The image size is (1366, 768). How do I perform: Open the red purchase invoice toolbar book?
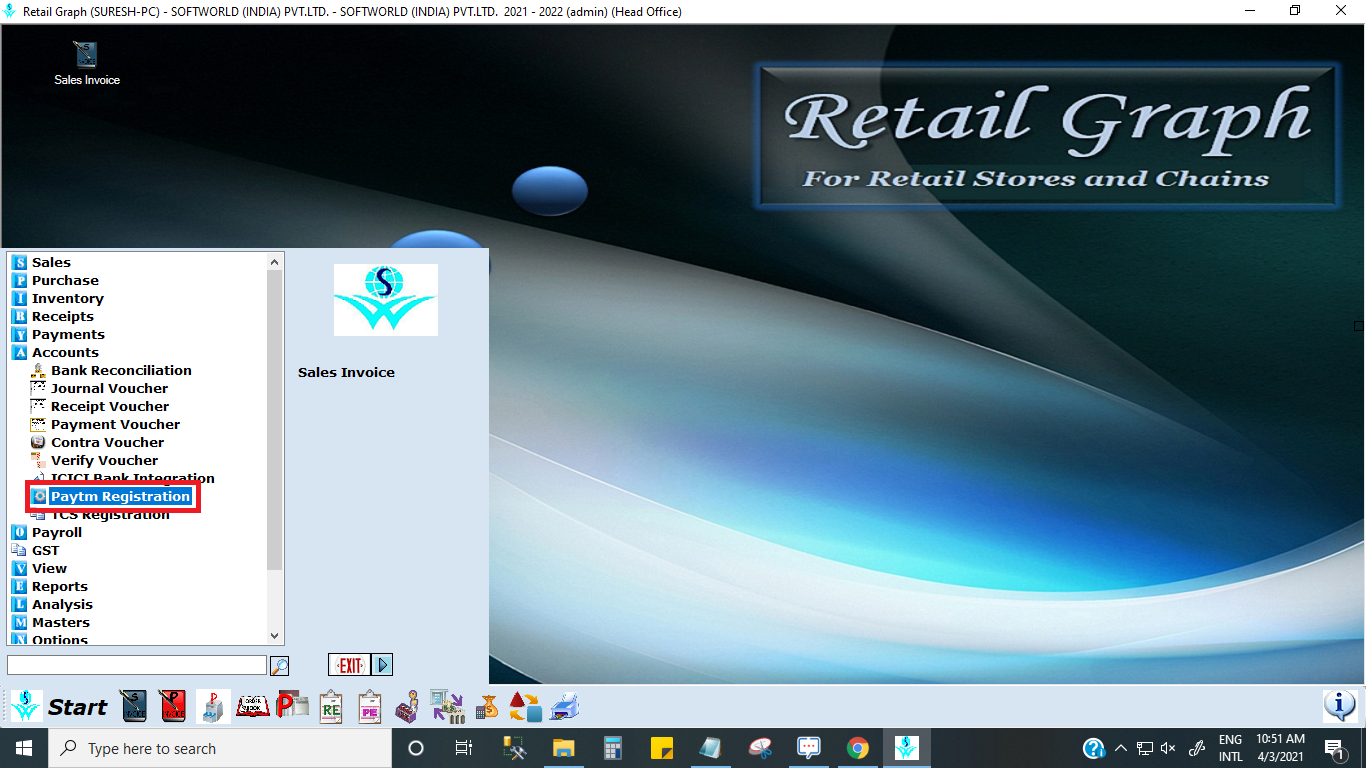click(x=171, y=707)
